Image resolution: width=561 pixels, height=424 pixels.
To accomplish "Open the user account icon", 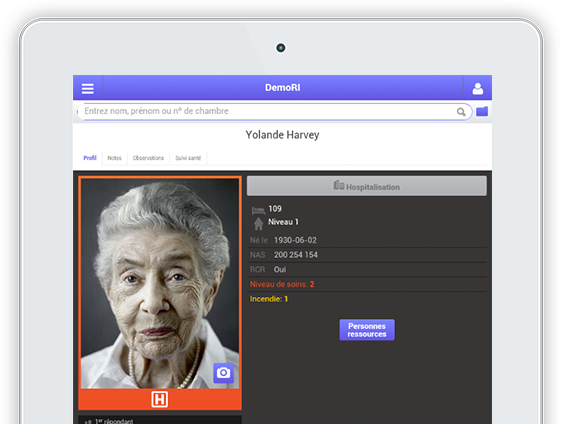I will tap(478, 88).
